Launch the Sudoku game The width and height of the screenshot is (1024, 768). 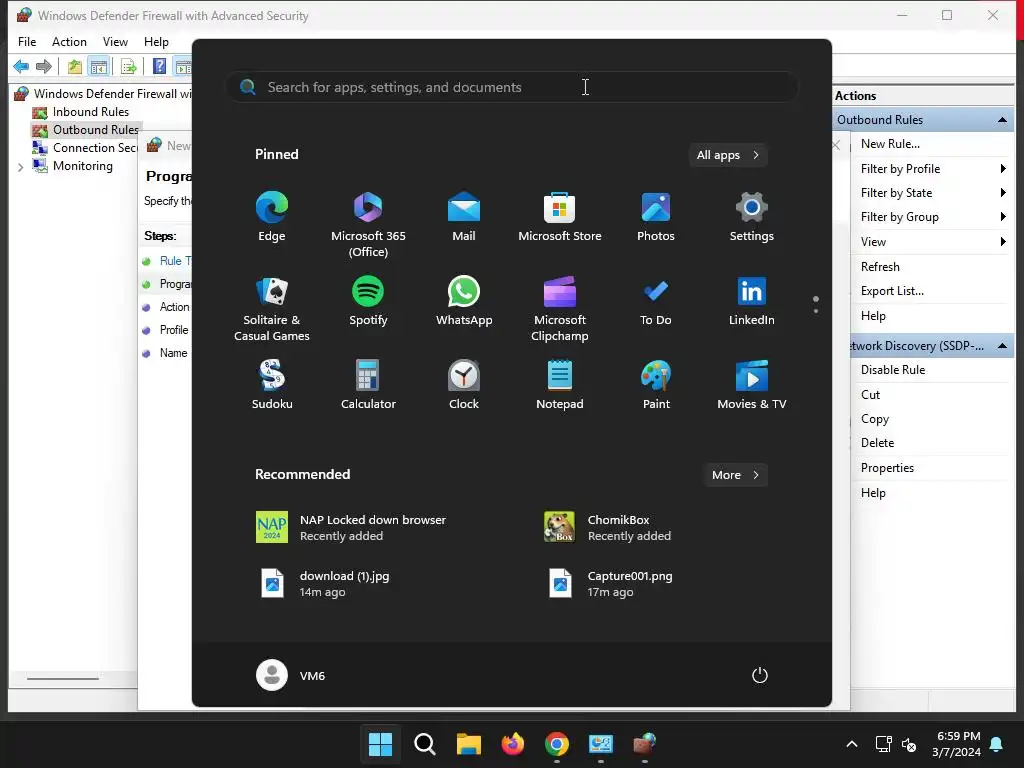point(272,385)
